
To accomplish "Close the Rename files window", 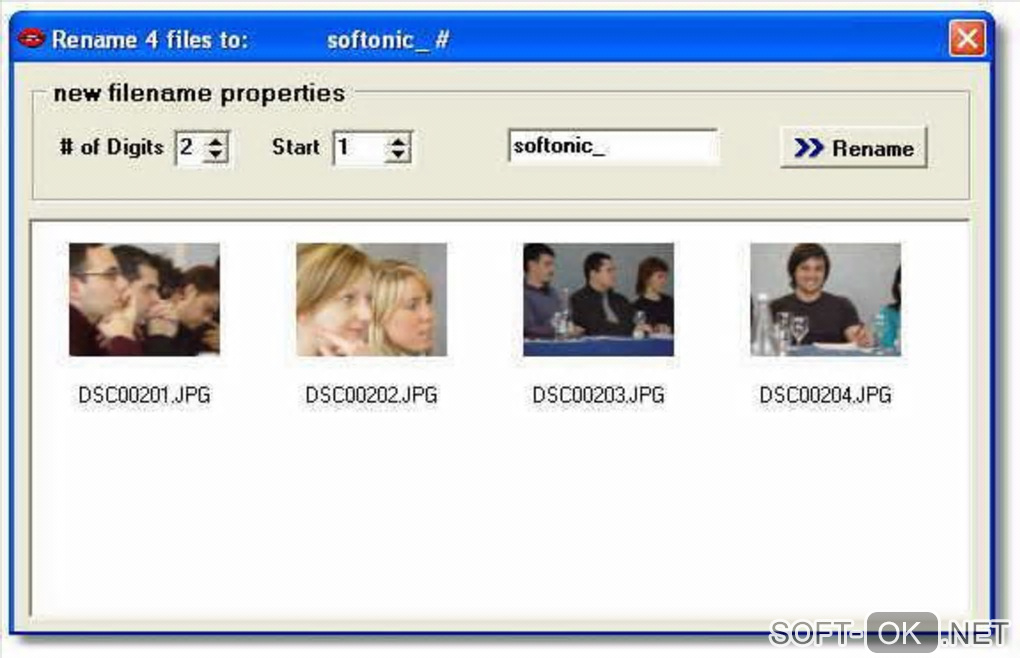I will pyautogui.click(x=967, y=38).
